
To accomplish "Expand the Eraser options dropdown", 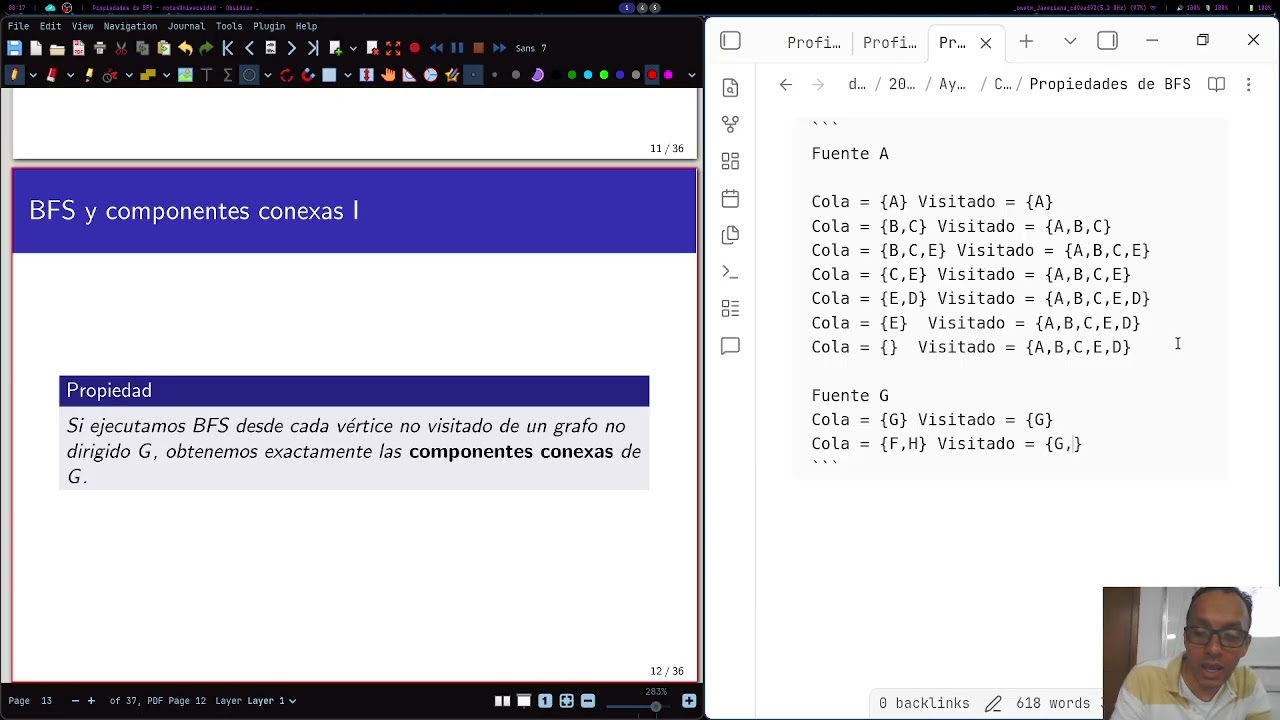I will (70, 75).
